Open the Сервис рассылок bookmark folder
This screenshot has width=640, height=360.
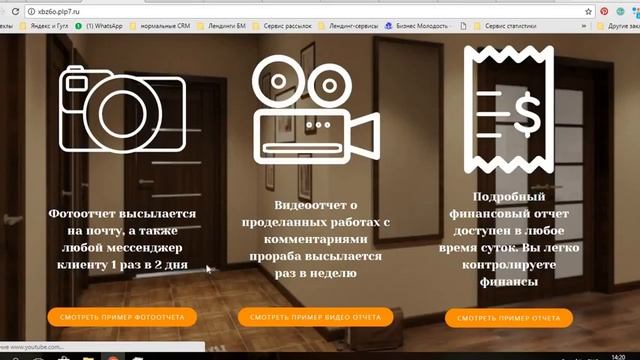click(x=282, y=26)
